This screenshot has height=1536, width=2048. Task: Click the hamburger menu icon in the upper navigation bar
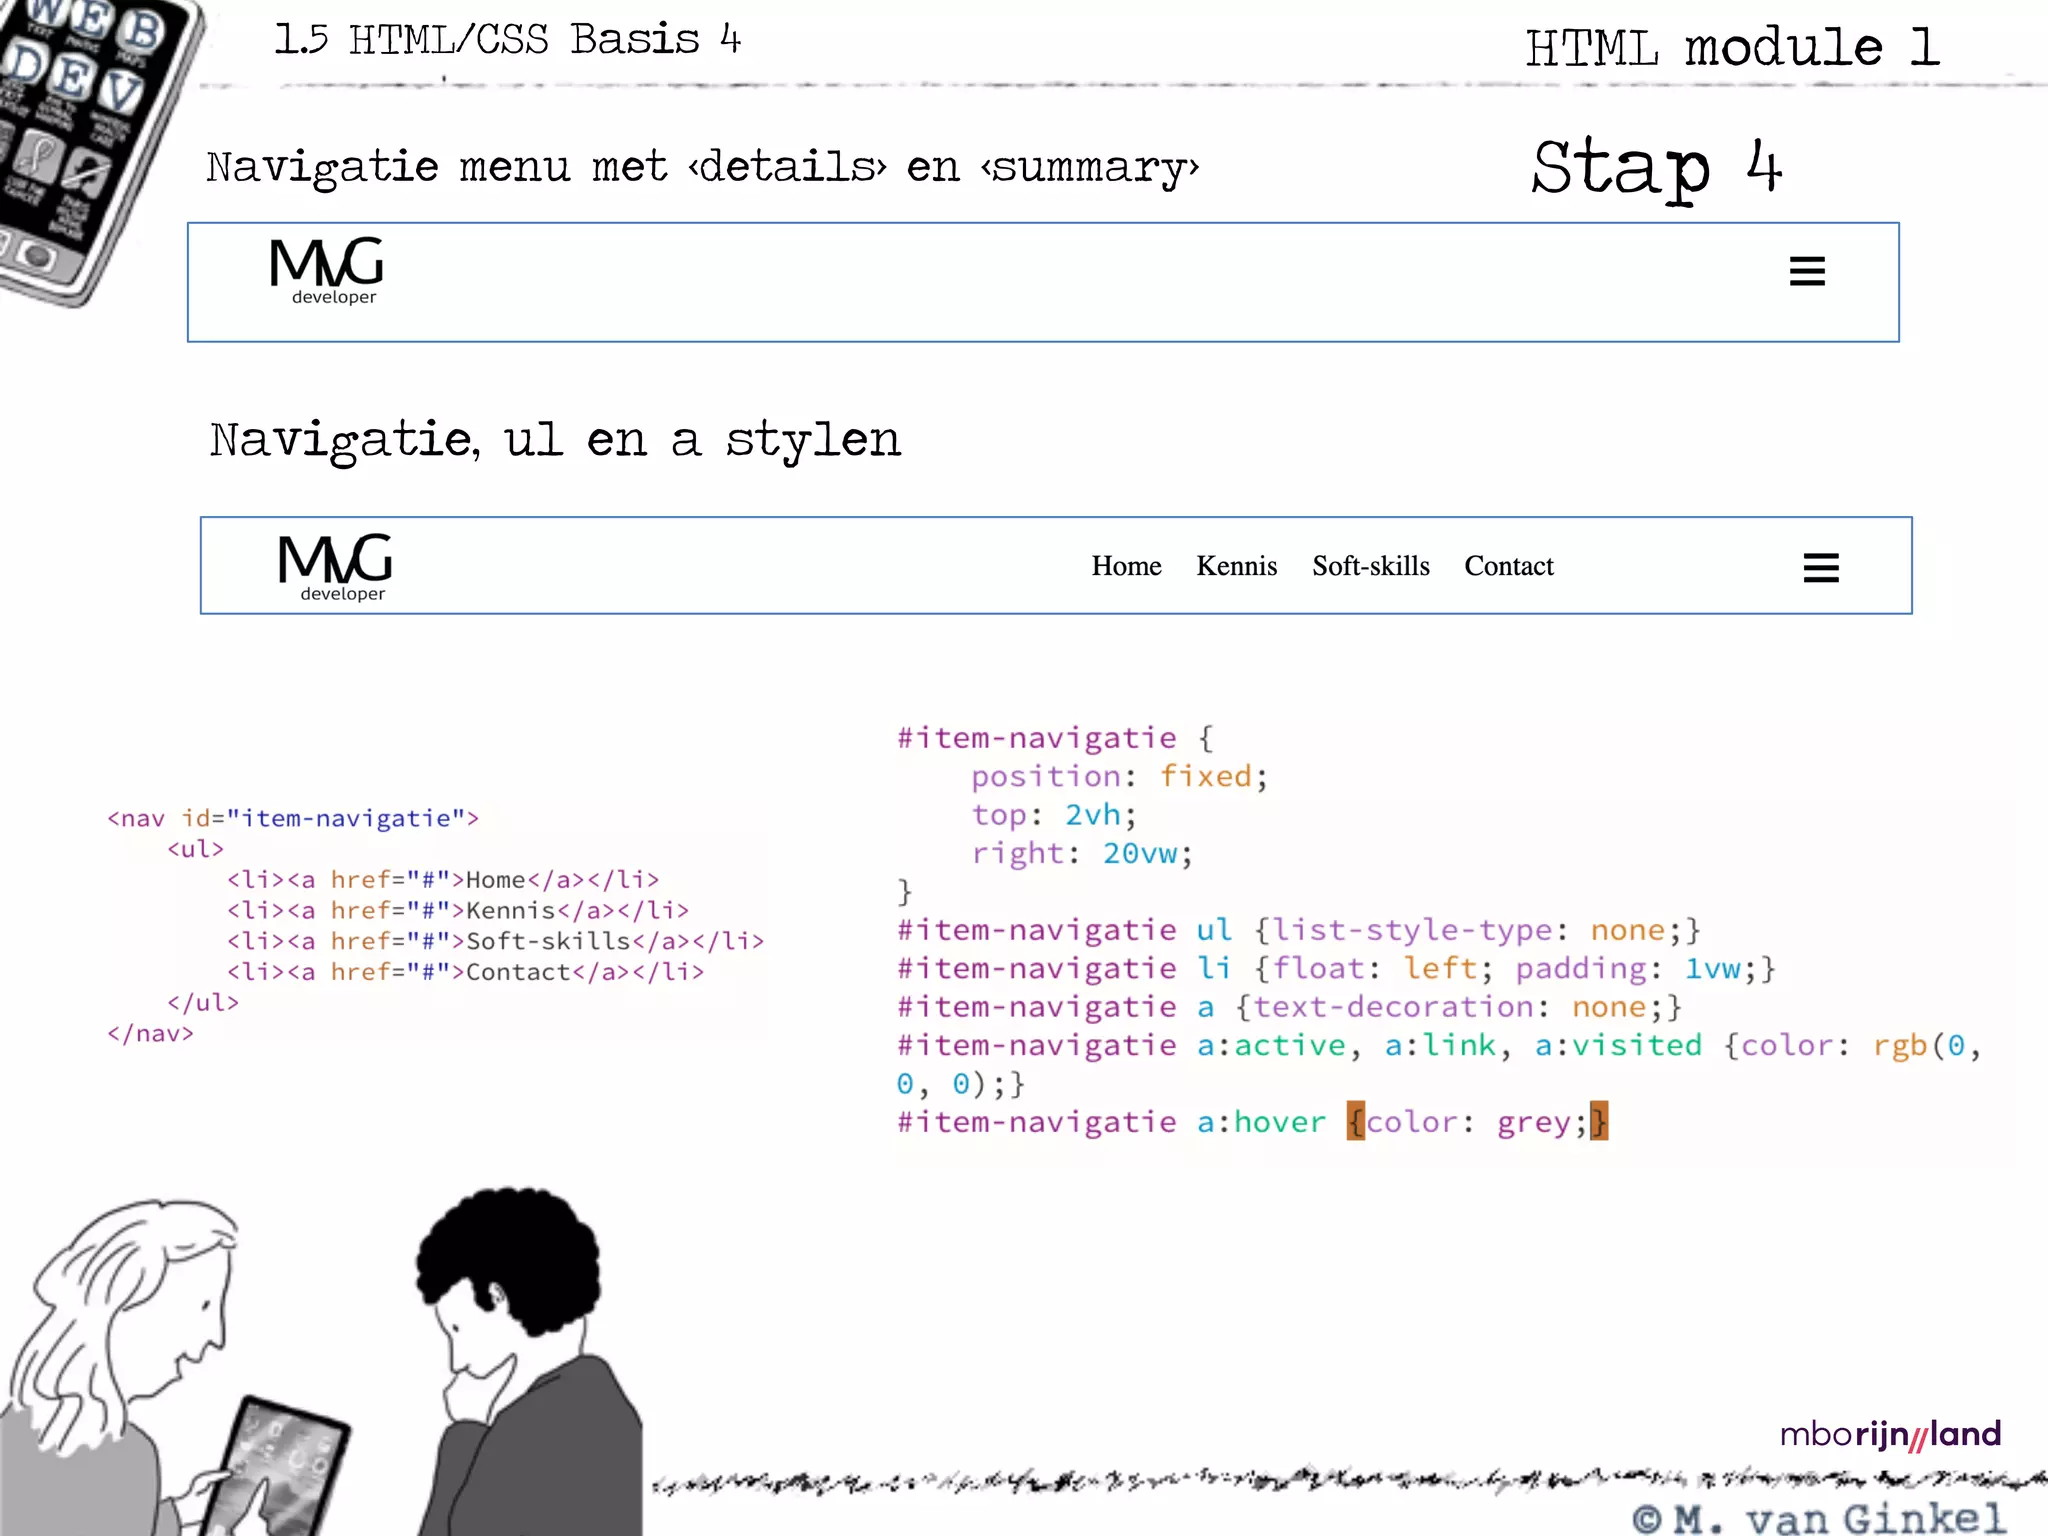[1807, 271]
